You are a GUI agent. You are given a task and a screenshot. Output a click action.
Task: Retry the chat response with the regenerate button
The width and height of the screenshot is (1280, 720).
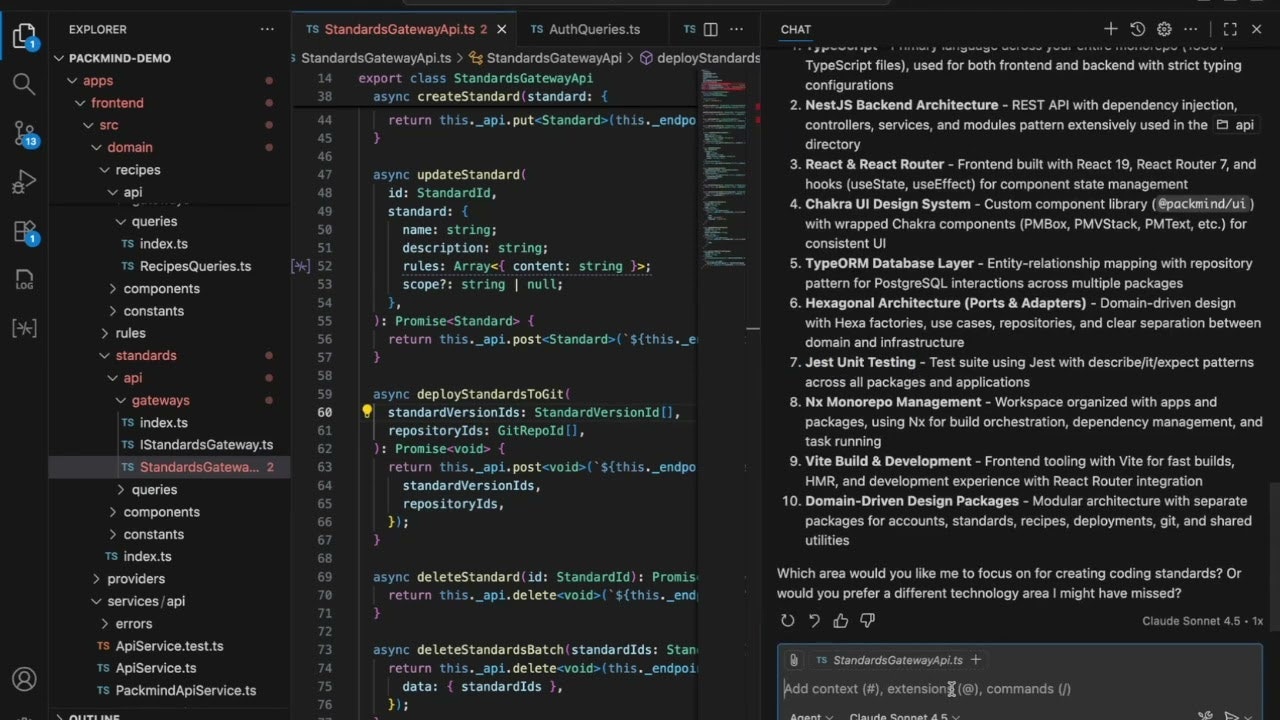point(787,620)
